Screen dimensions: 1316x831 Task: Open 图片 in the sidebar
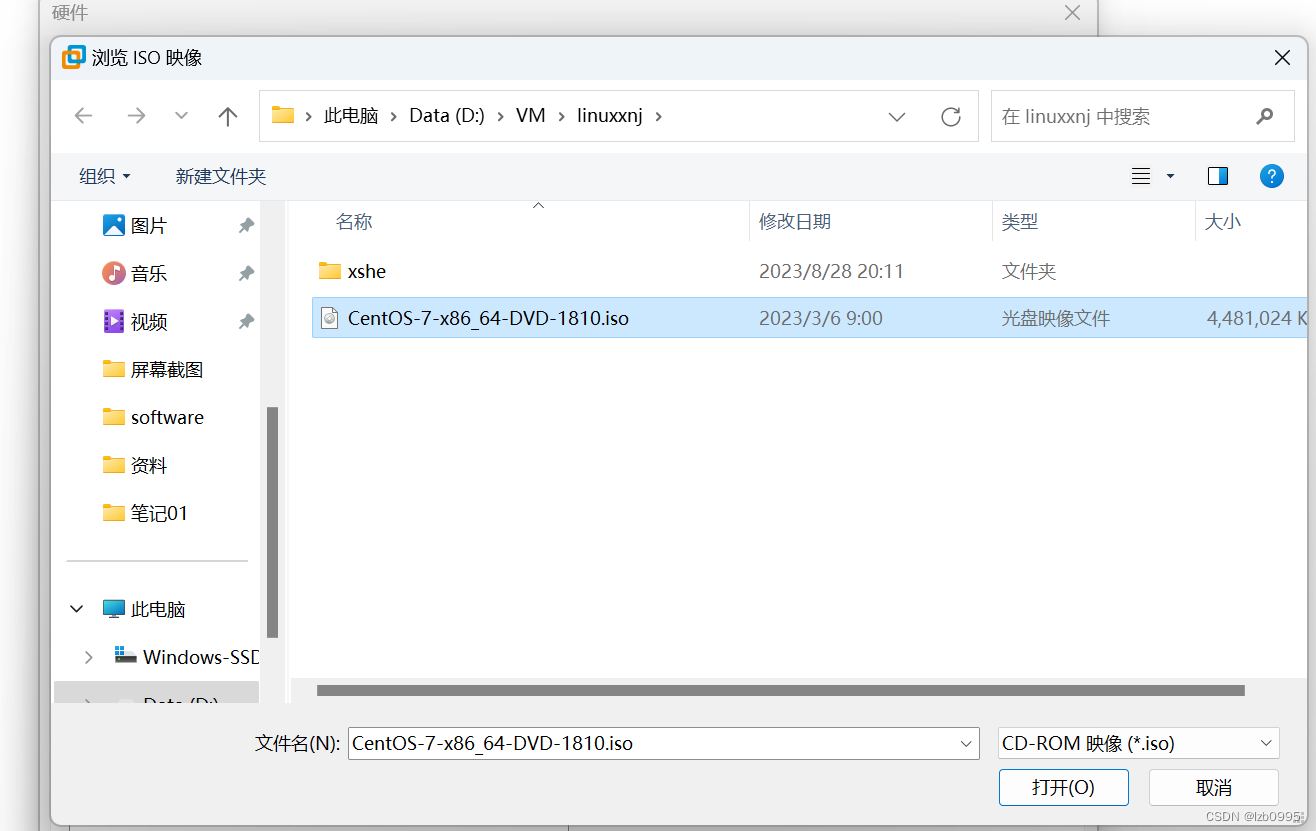(148, 226)
